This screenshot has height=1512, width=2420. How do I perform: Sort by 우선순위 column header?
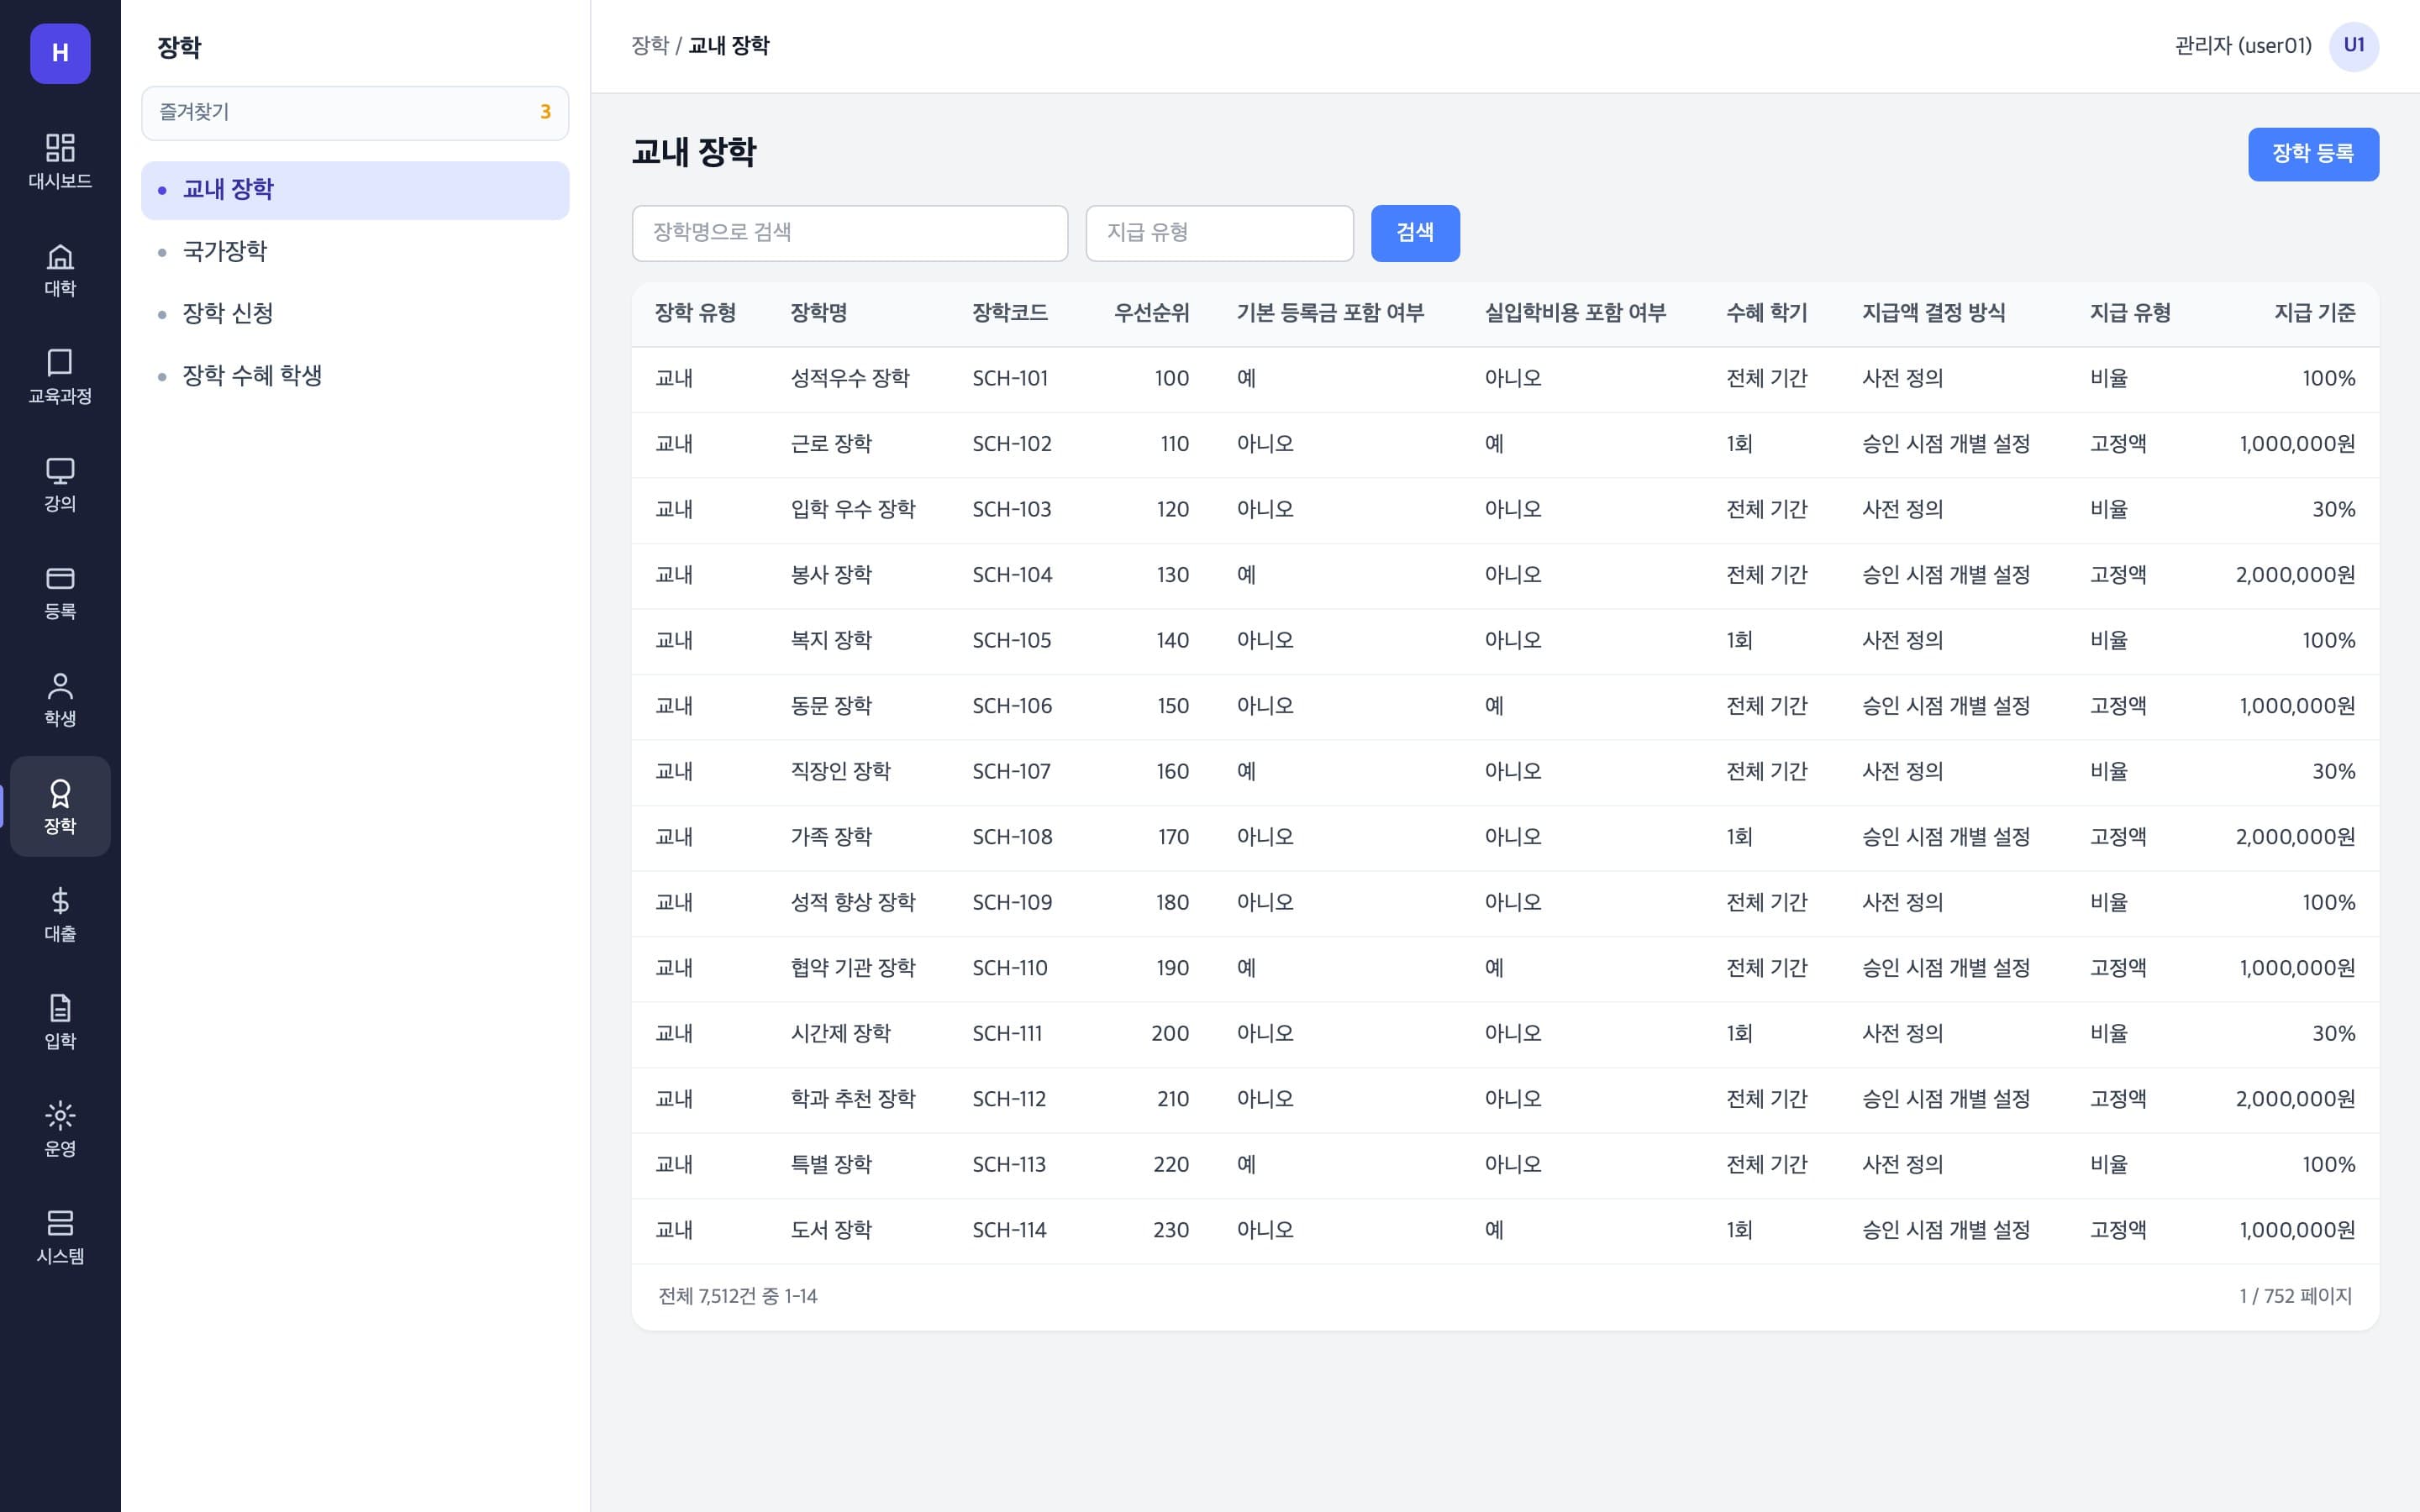[x=1151, y=313]
